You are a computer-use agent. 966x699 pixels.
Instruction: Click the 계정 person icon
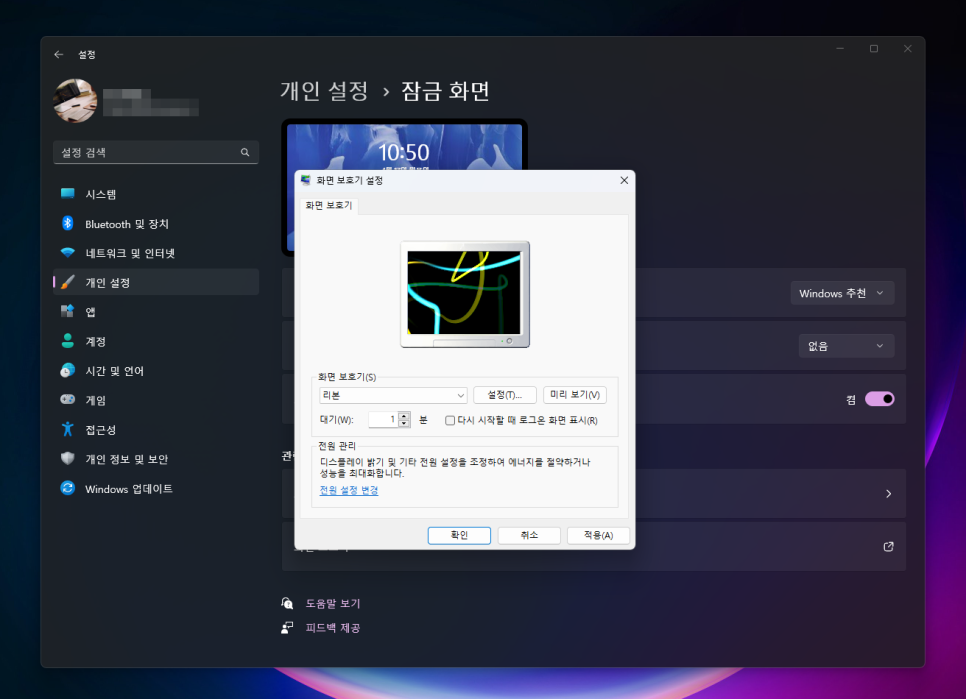(68, 341)
